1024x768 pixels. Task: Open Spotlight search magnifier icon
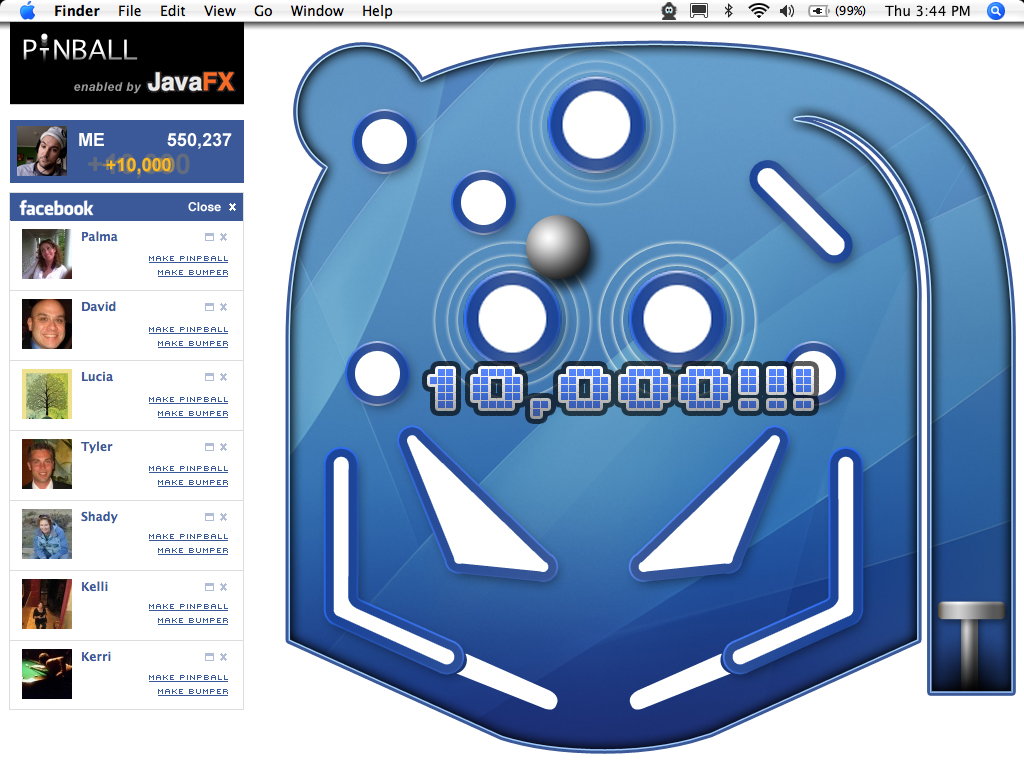995,11
